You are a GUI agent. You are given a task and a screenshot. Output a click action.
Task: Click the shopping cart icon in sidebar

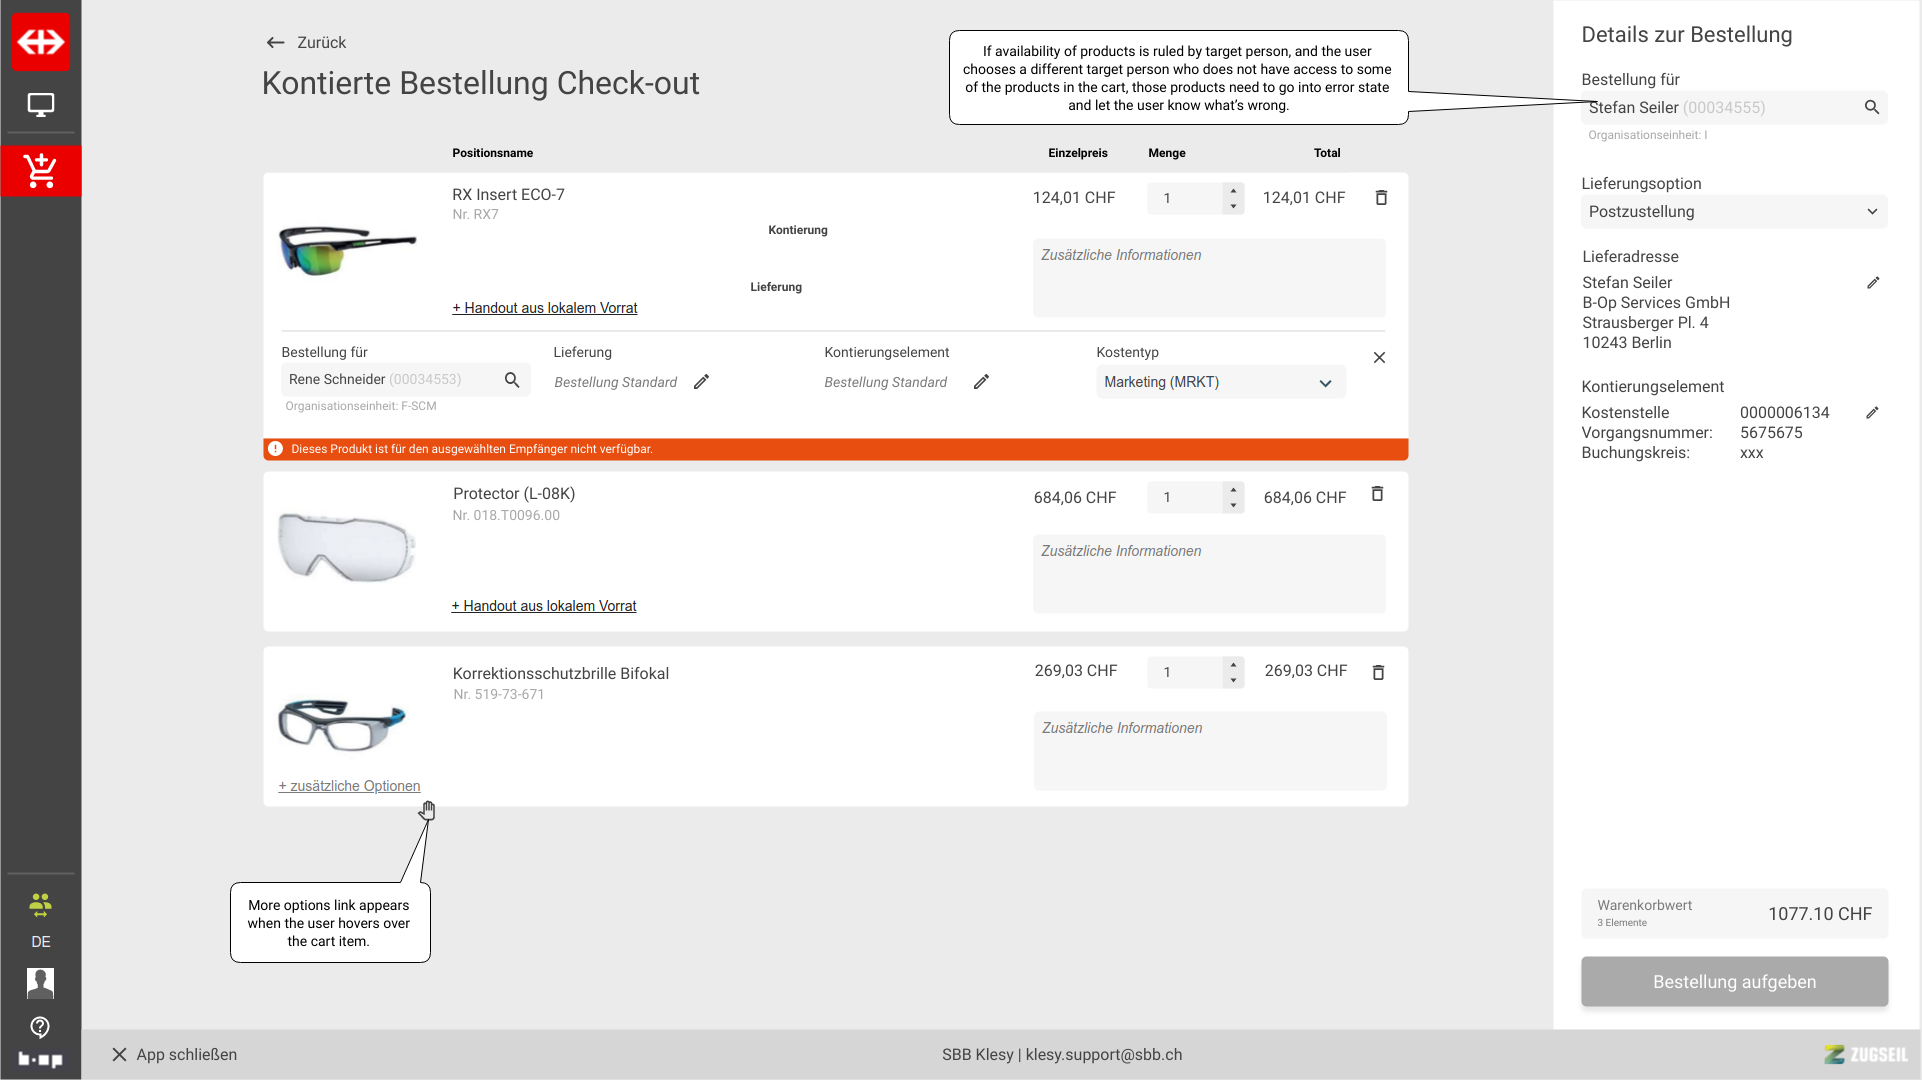click(40, 171)
